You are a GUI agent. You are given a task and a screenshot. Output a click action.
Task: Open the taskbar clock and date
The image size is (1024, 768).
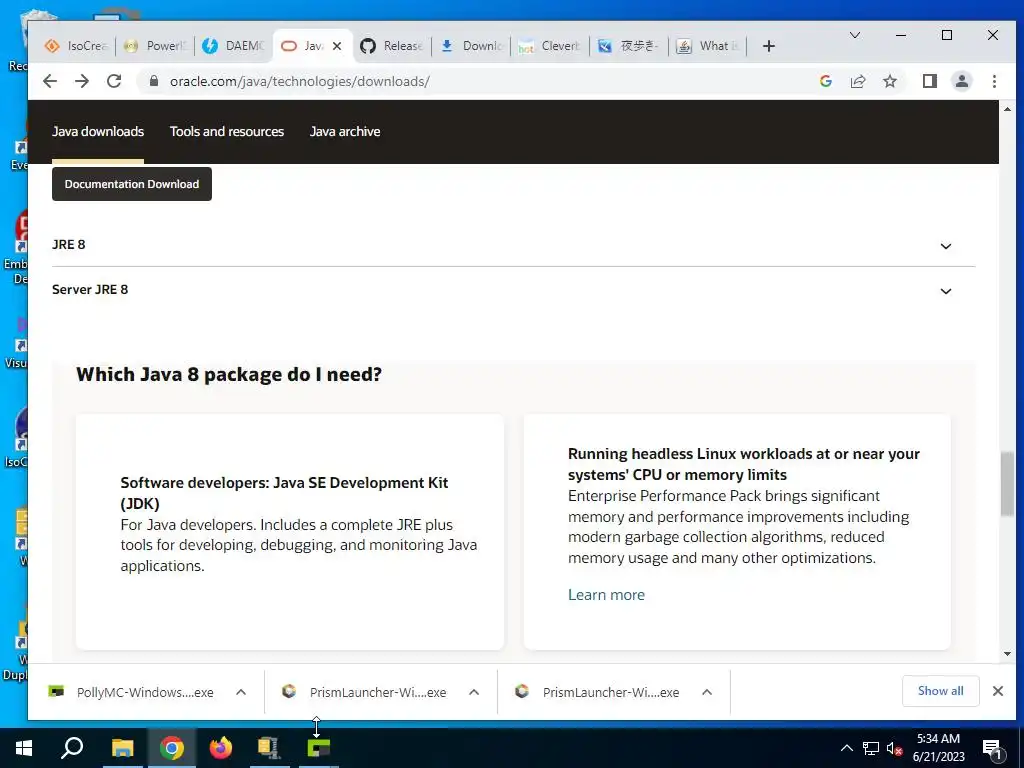coord(938,748)
